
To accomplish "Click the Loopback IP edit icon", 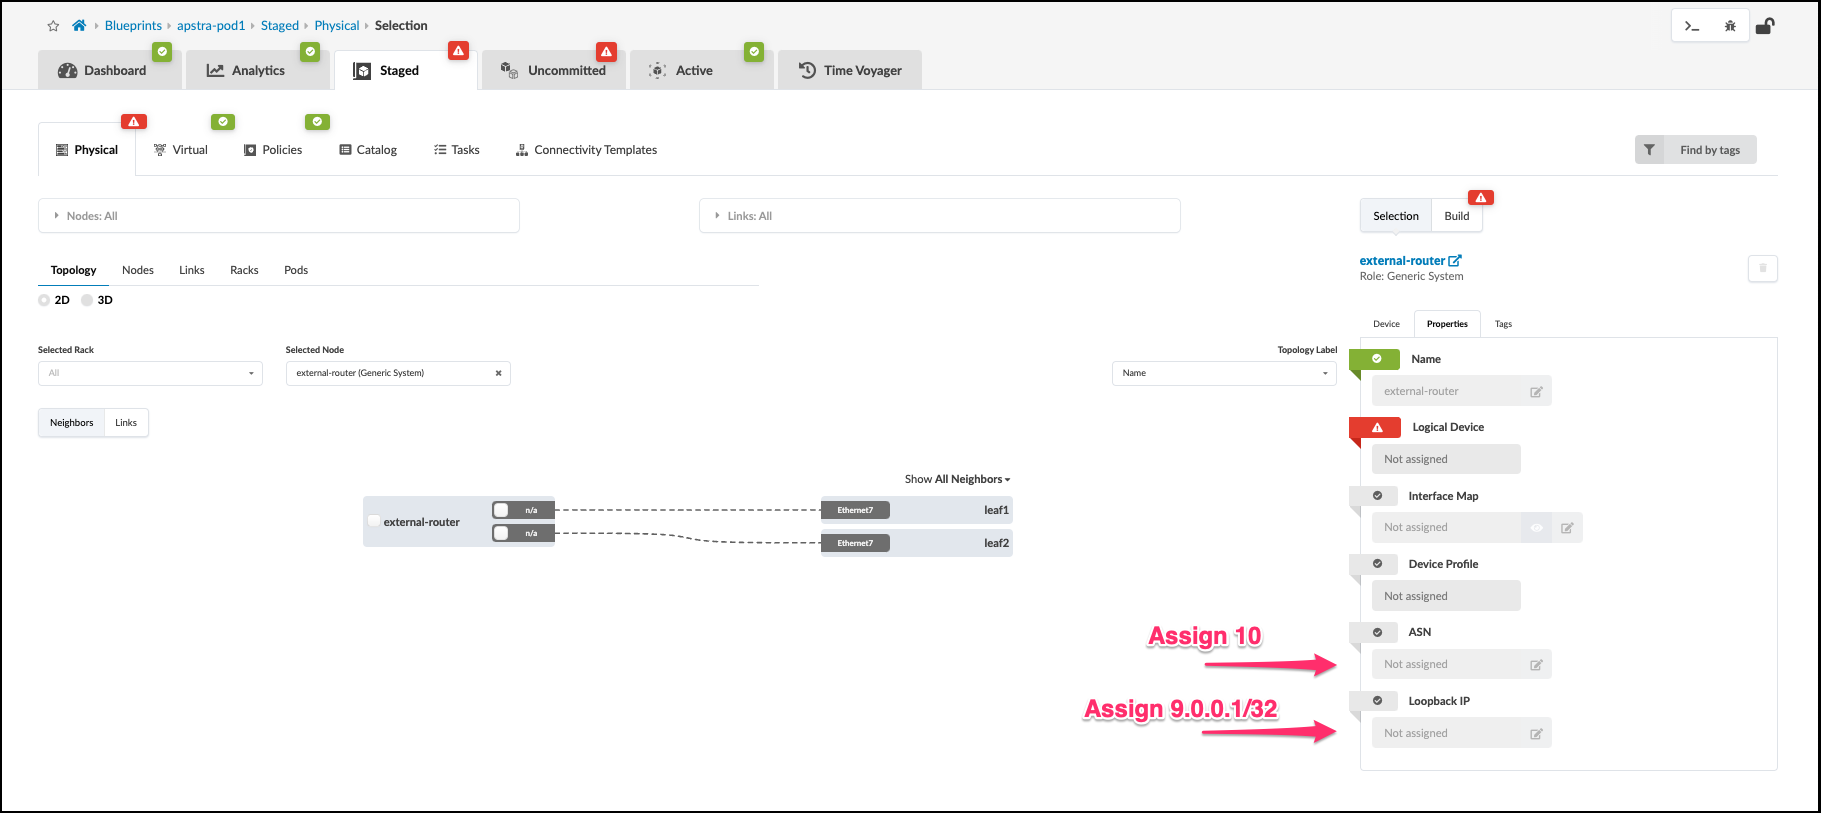I will click(1536, 734).
